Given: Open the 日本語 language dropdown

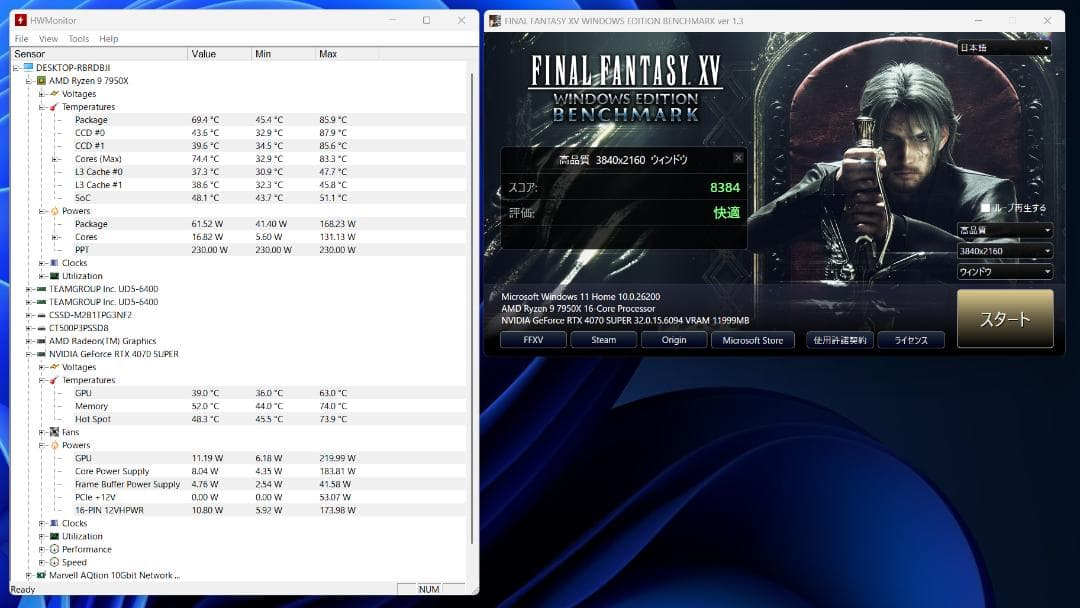Looking at the screenshot, I should click(1004, 48).
